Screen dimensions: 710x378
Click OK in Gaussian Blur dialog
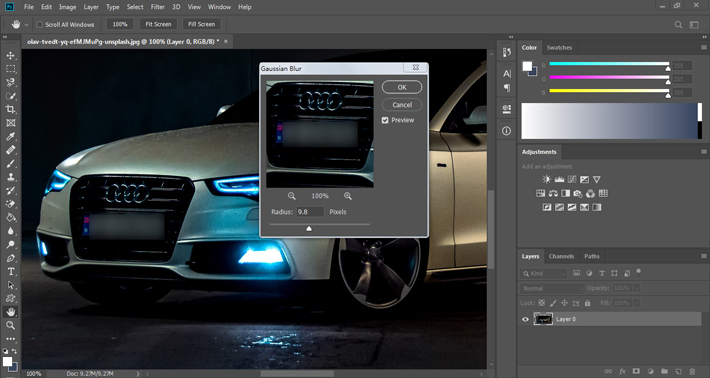point(402,87)
